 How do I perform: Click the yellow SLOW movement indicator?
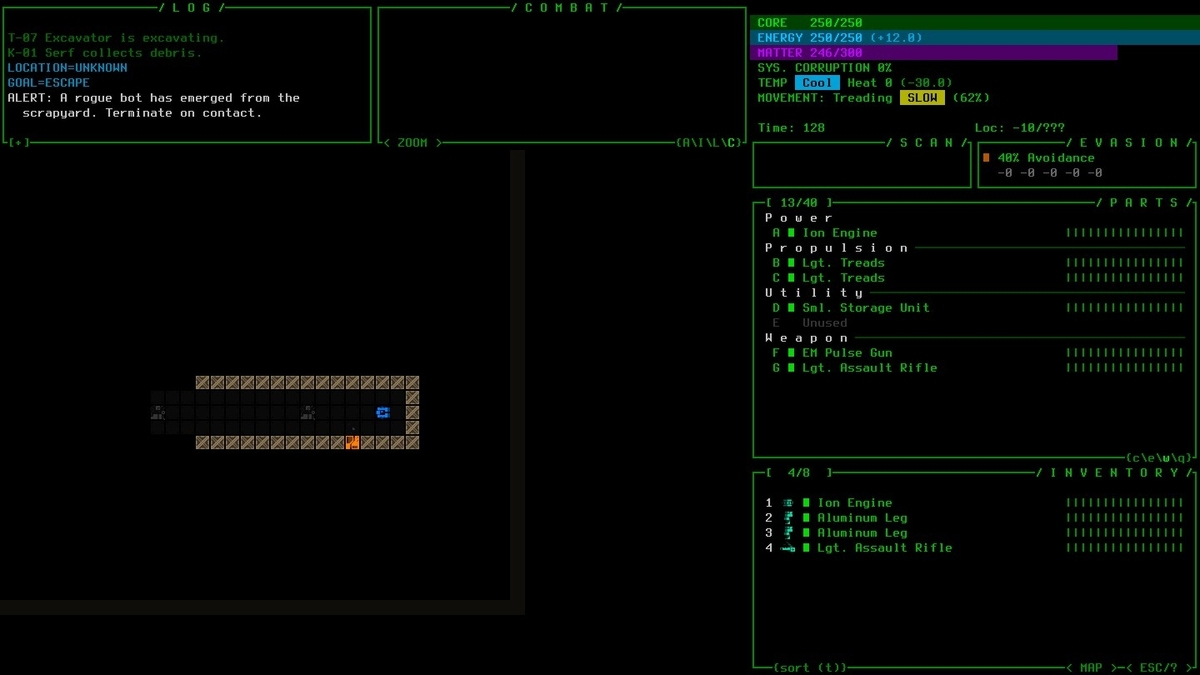click(x=922, y=98)
